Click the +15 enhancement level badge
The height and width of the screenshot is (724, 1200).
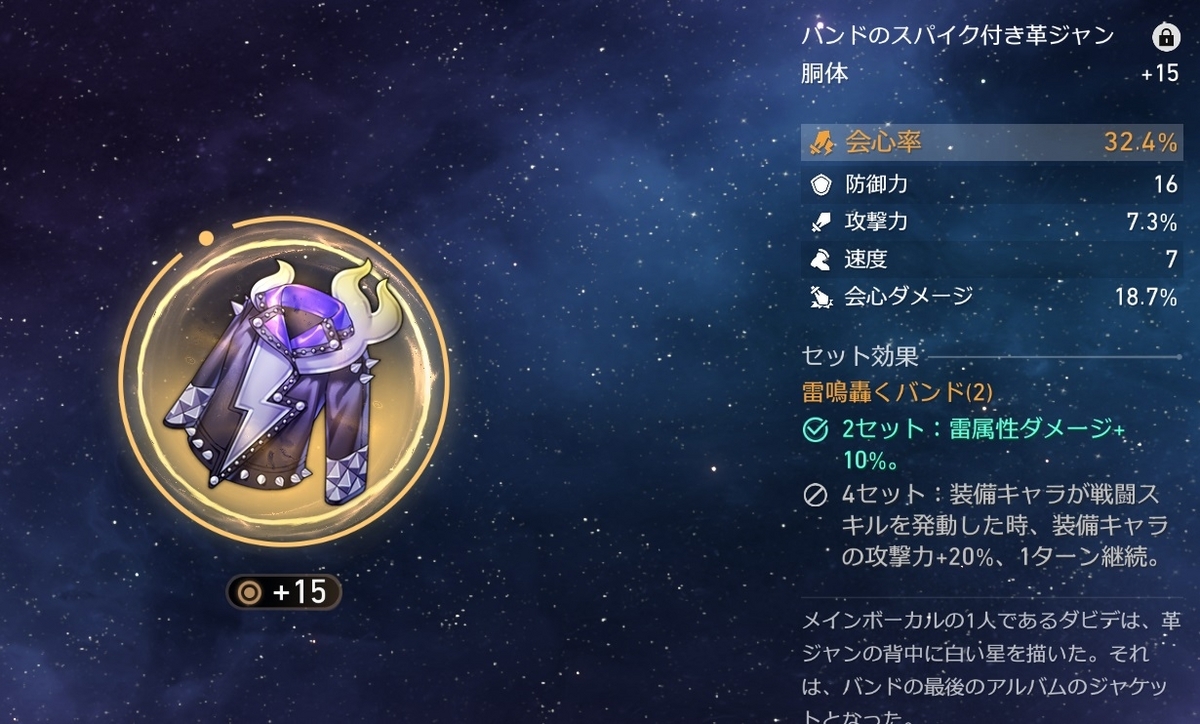[284, 592]
